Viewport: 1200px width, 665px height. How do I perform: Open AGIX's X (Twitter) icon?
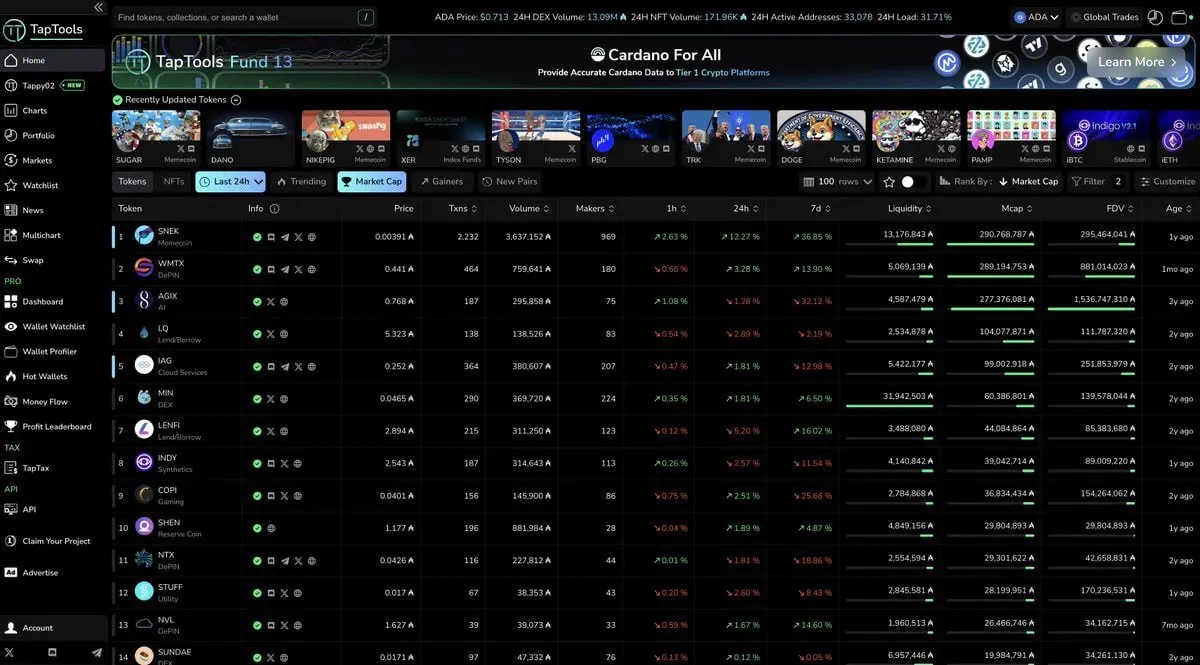(x=271, y=302)
